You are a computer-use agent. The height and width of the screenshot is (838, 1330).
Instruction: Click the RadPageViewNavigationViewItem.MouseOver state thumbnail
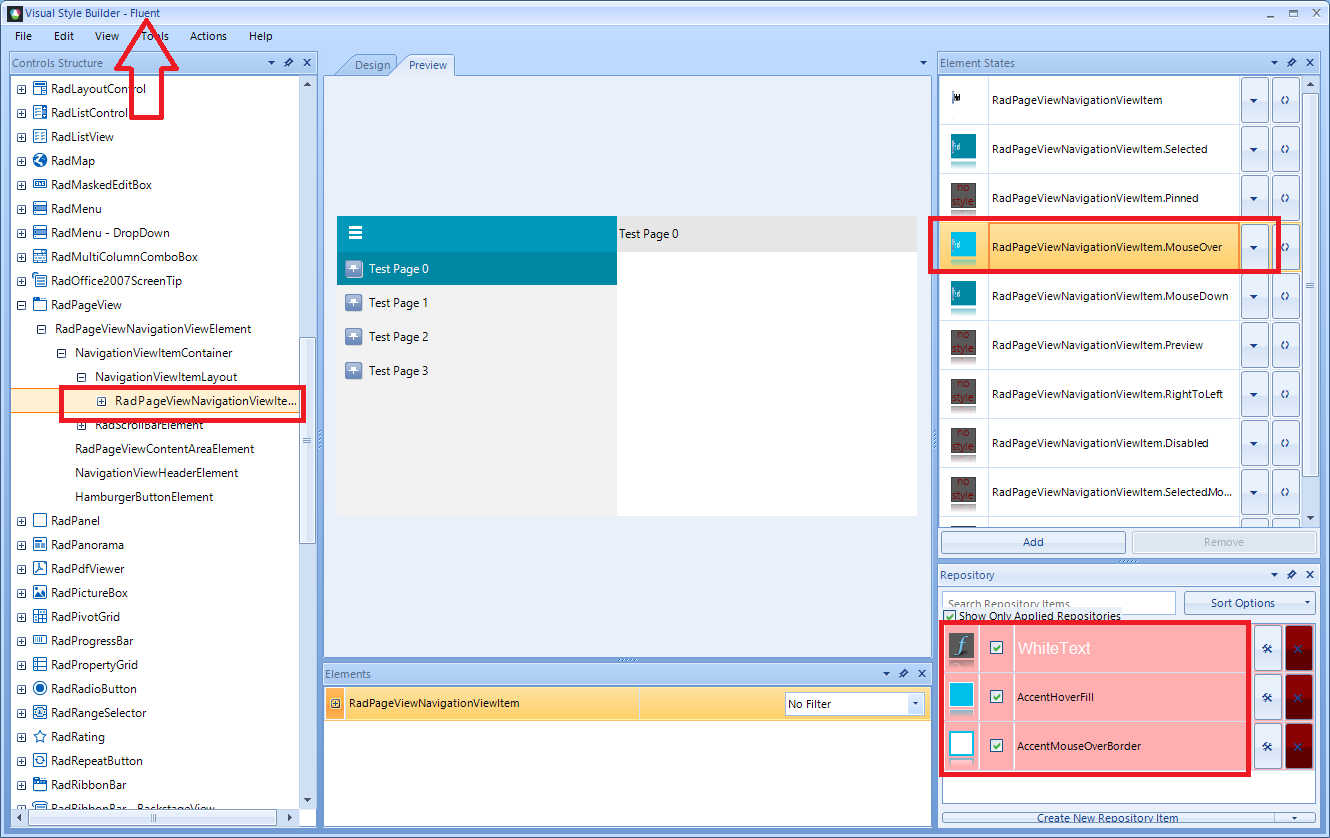pos(963,245)
